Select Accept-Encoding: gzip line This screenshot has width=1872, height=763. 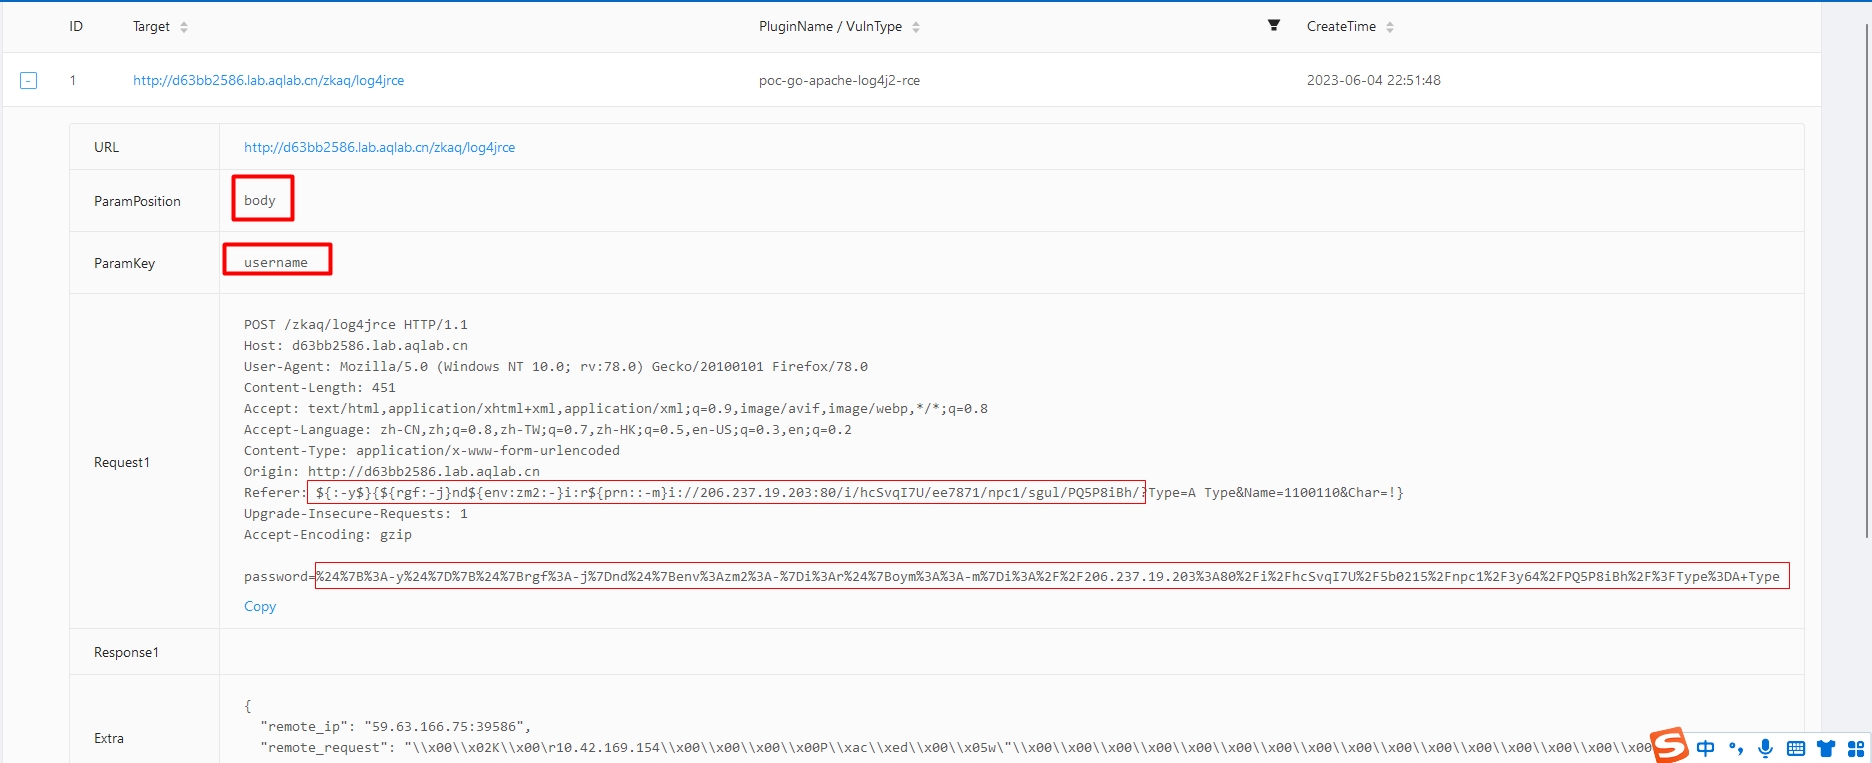[328, 534]
